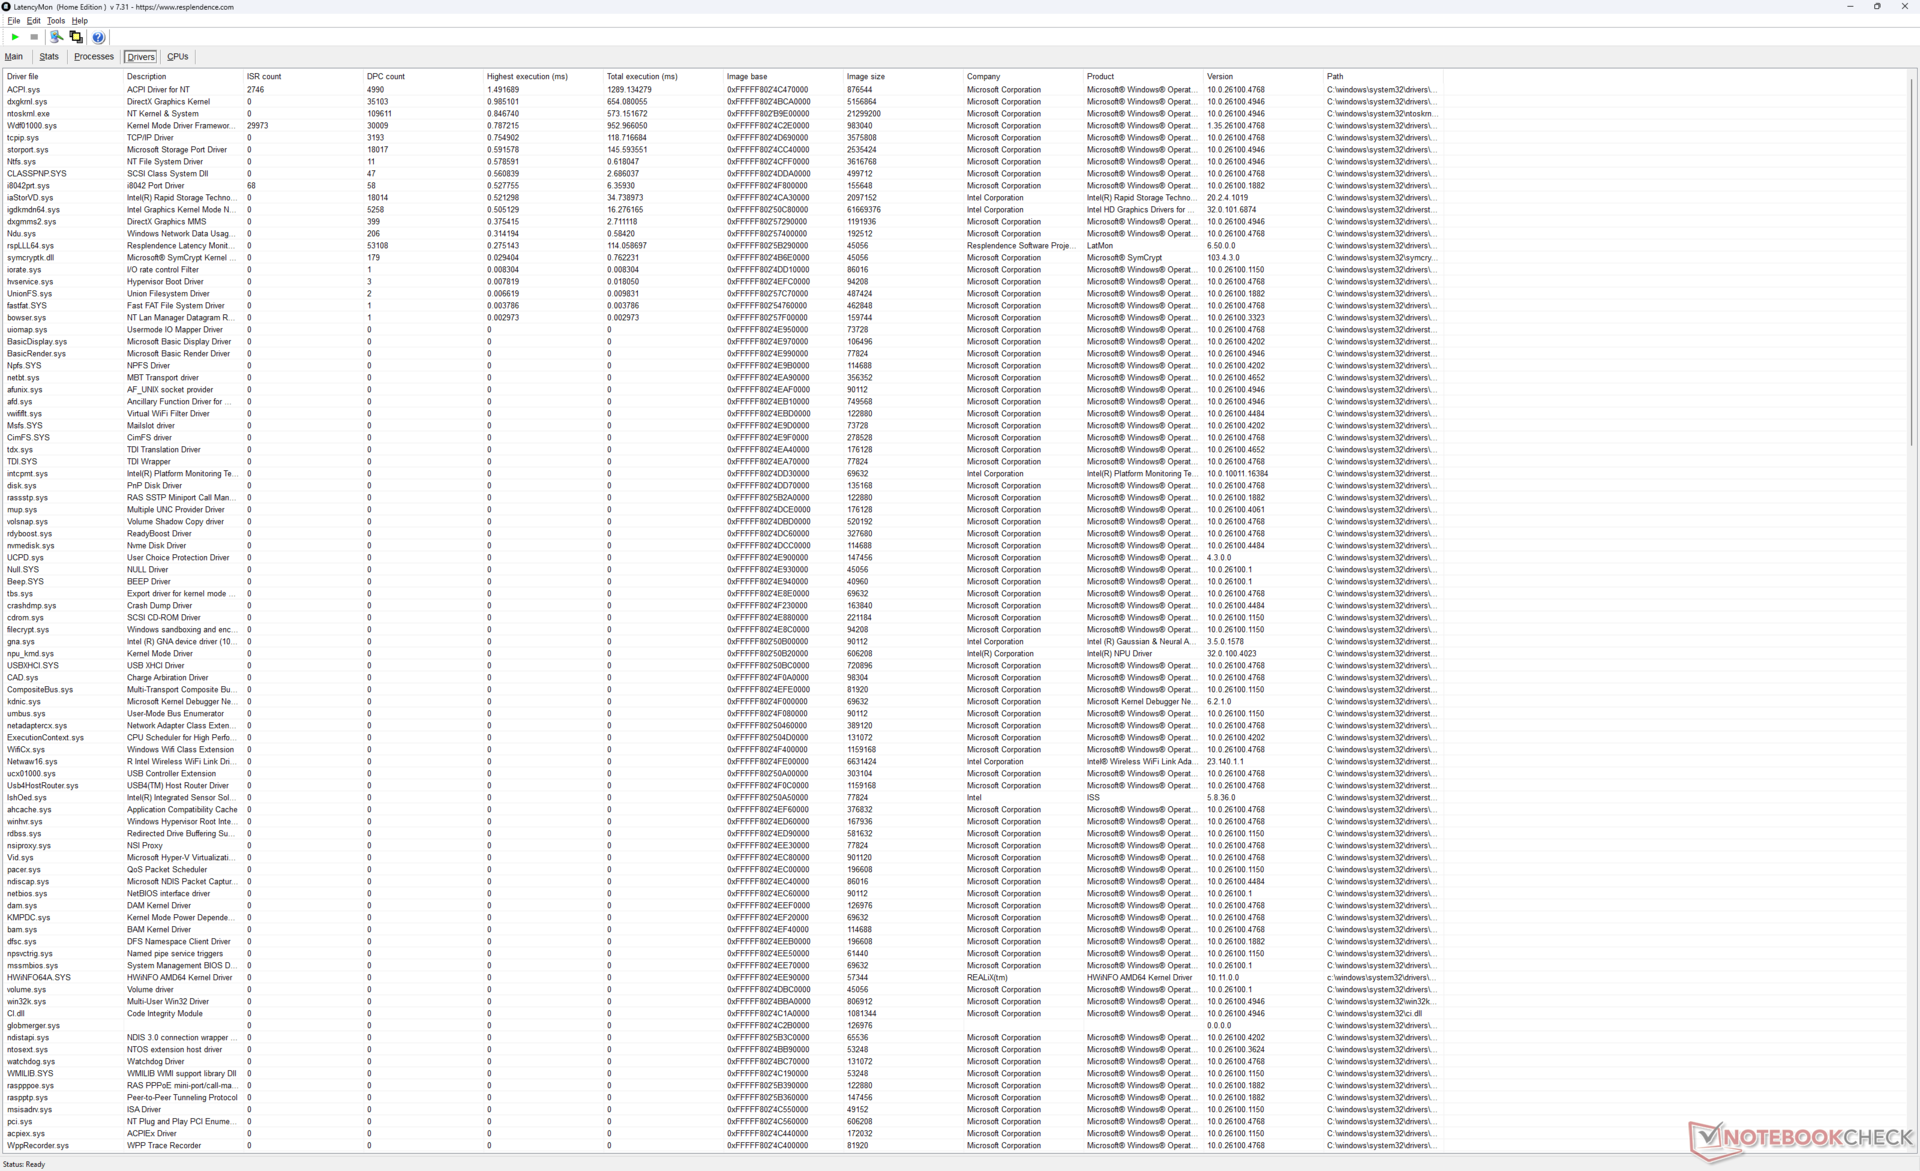Select the Ndu.sys driver row
Screen dimensions: 1920x1171
(x=722, y=234)
